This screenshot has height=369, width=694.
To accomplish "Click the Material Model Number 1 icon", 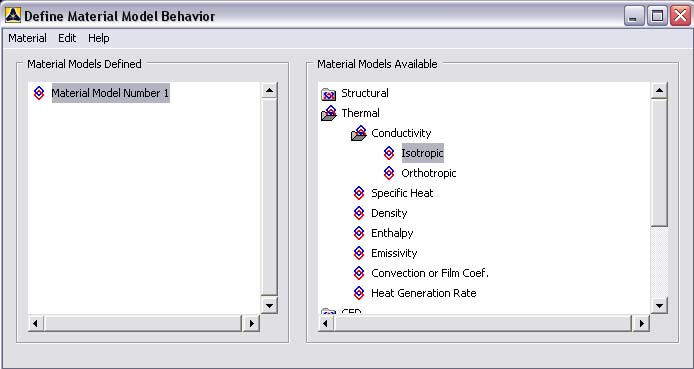I will (x=39, y=93).
